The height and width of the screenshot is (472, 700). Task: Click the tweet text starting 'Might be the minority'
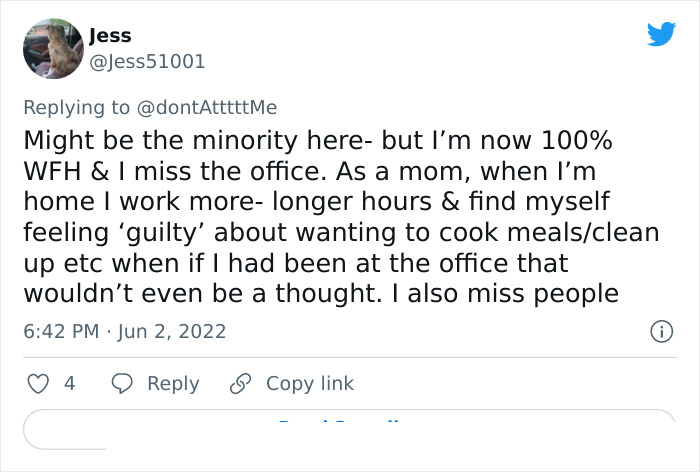(x=300, y=138)
